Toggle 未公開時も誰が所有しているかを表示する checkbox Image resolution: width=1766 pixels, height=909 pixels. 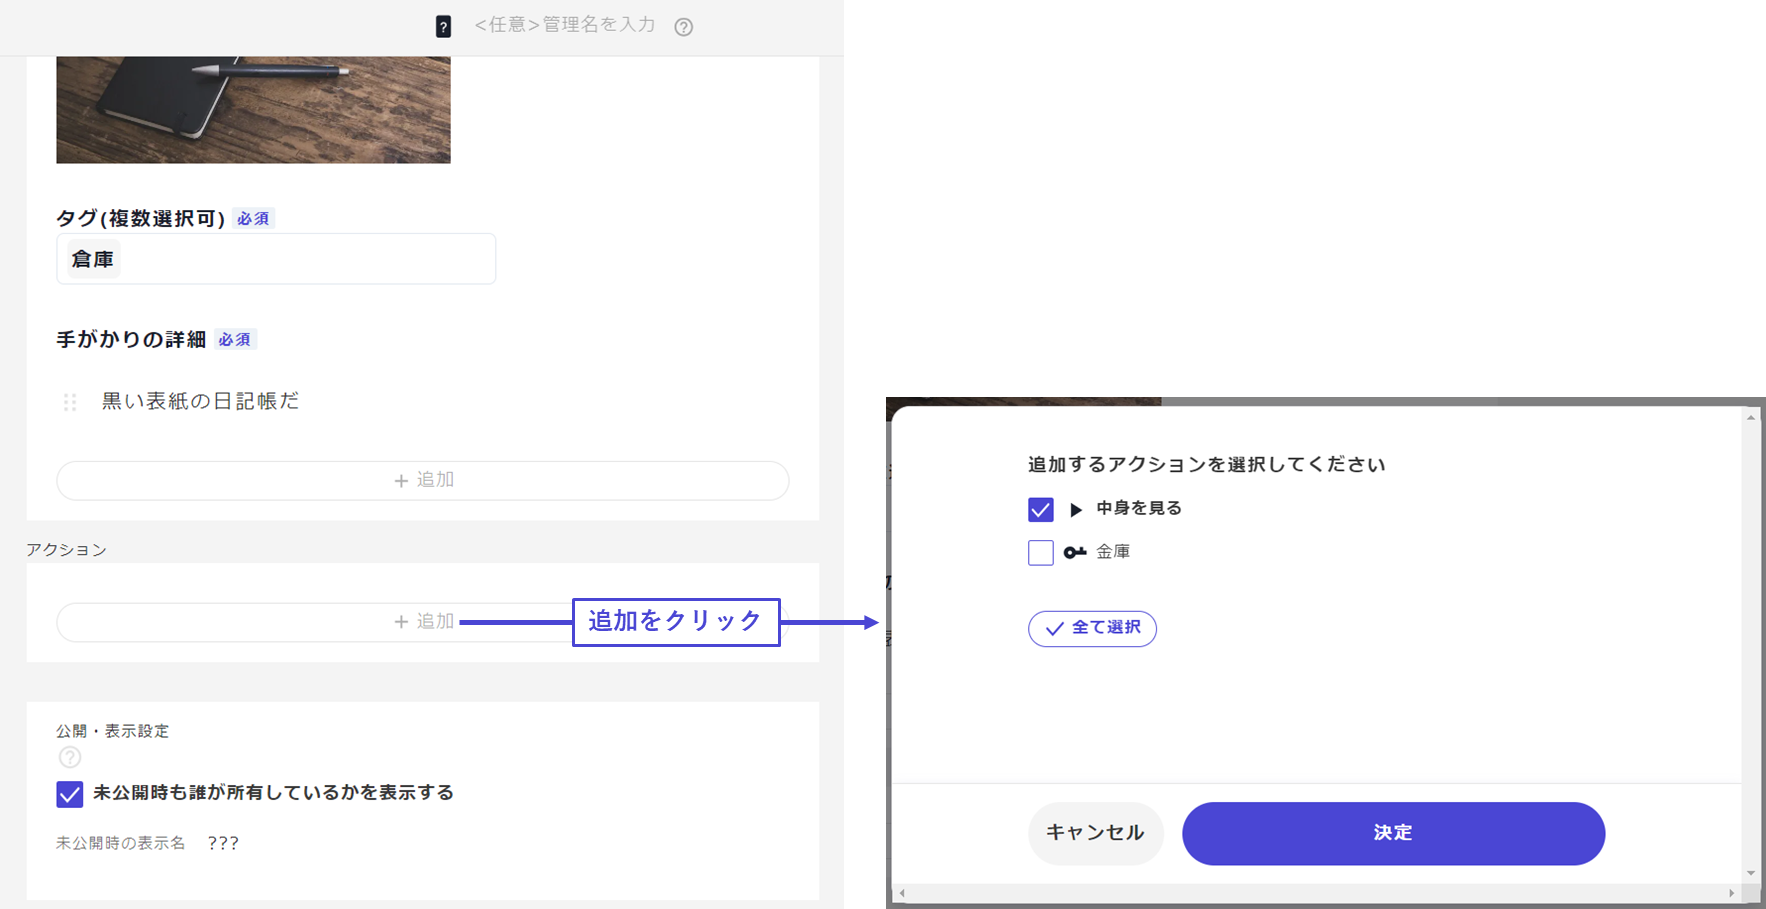pos(69,794)
